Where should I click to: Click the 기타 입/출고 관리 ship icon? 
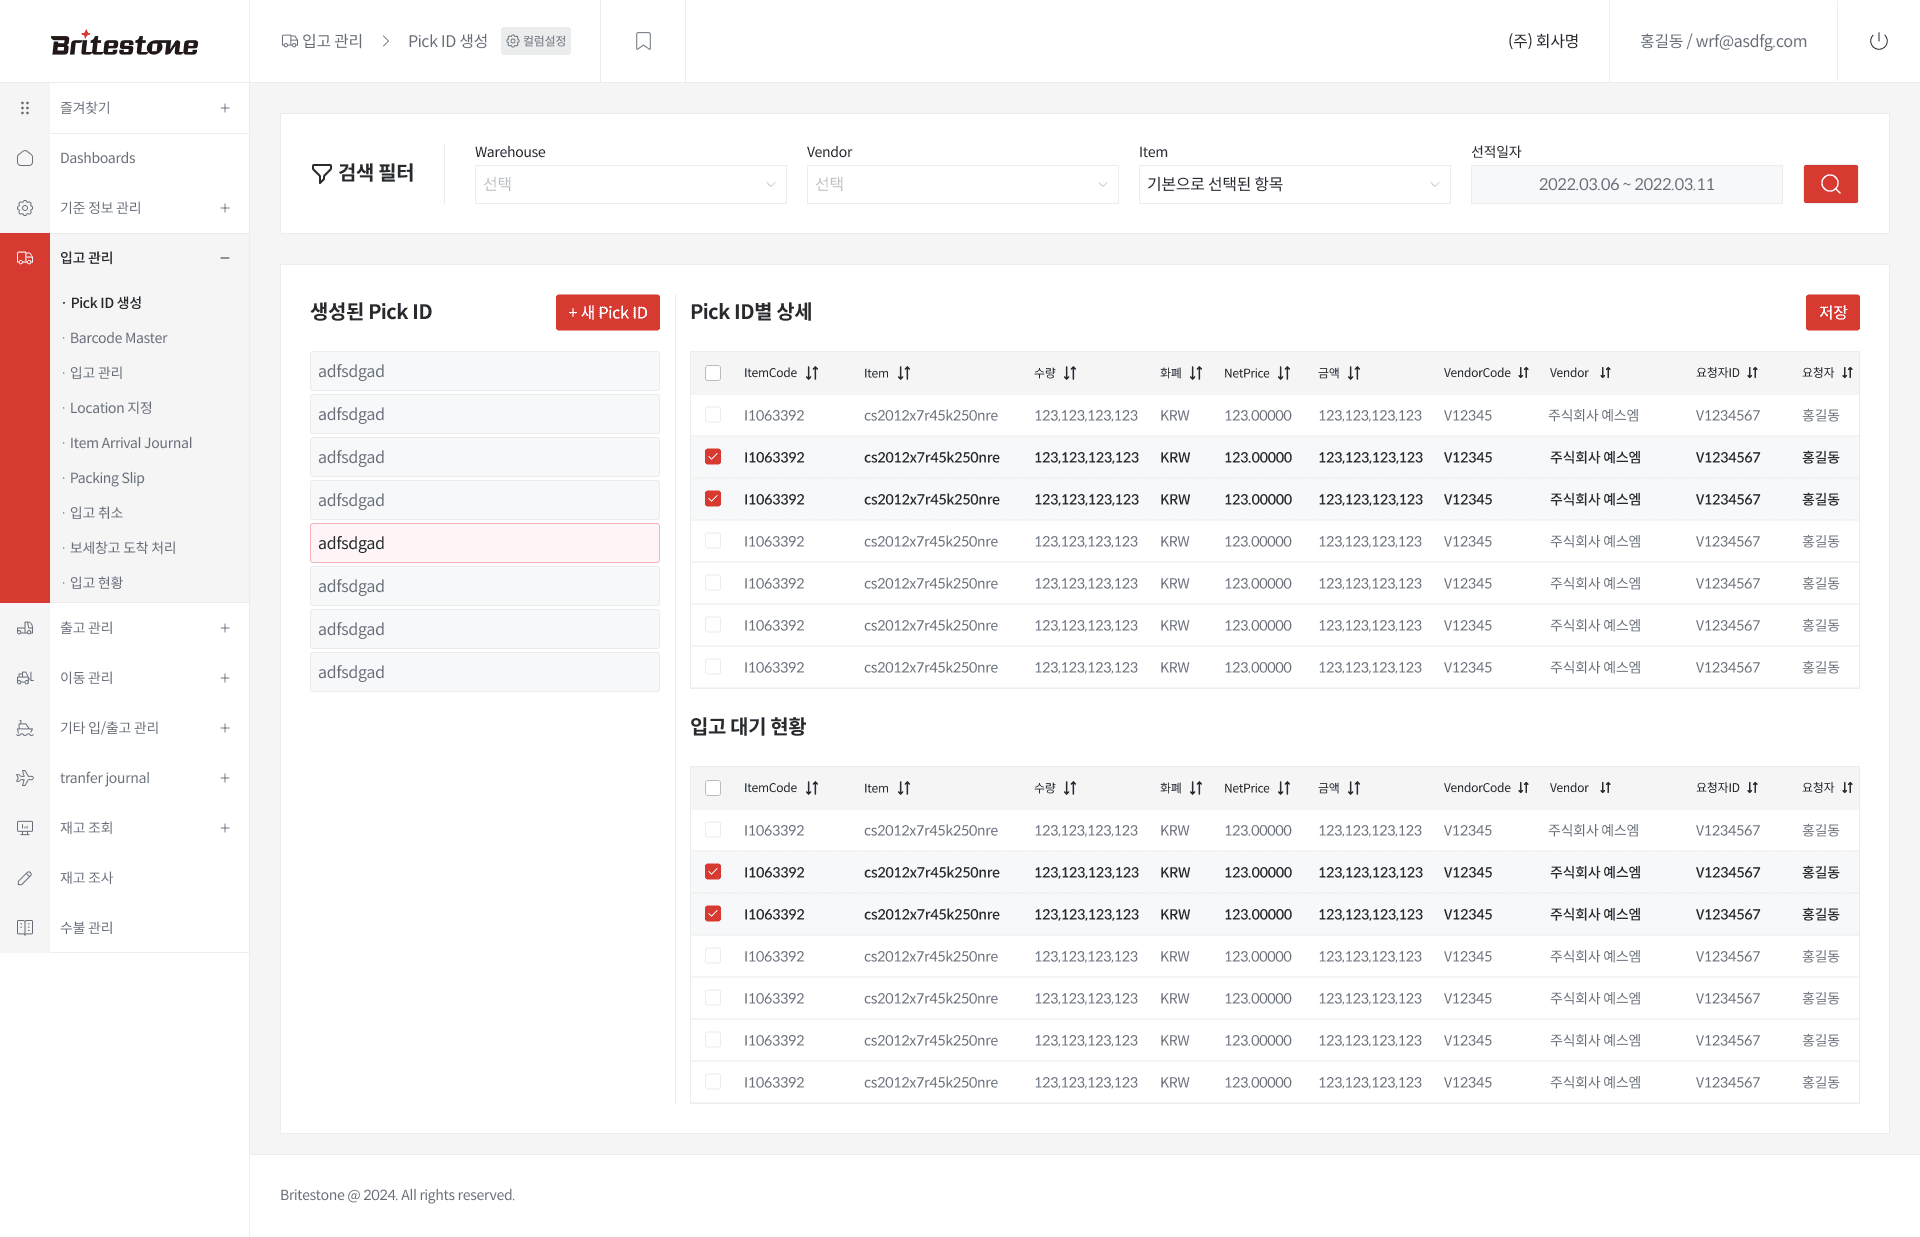click(x=25, y=727)
